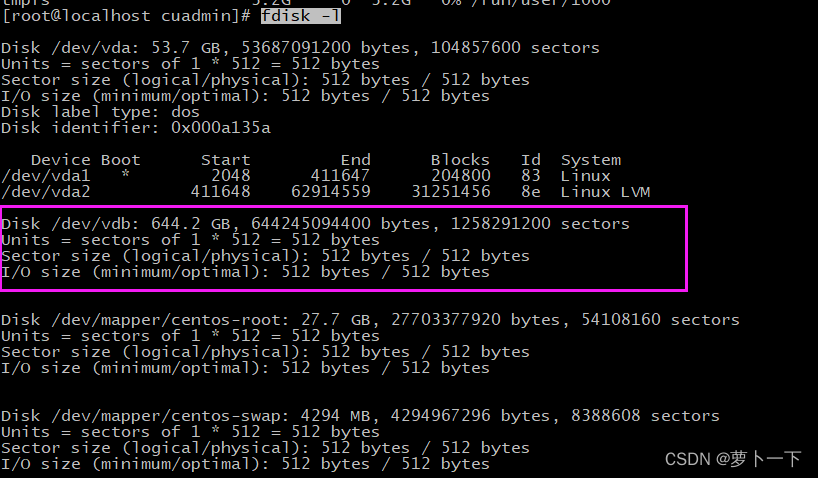The image size is (818, 478).
Task: Select the "/dev/vda2" partition name
Action: coord(46,192)
